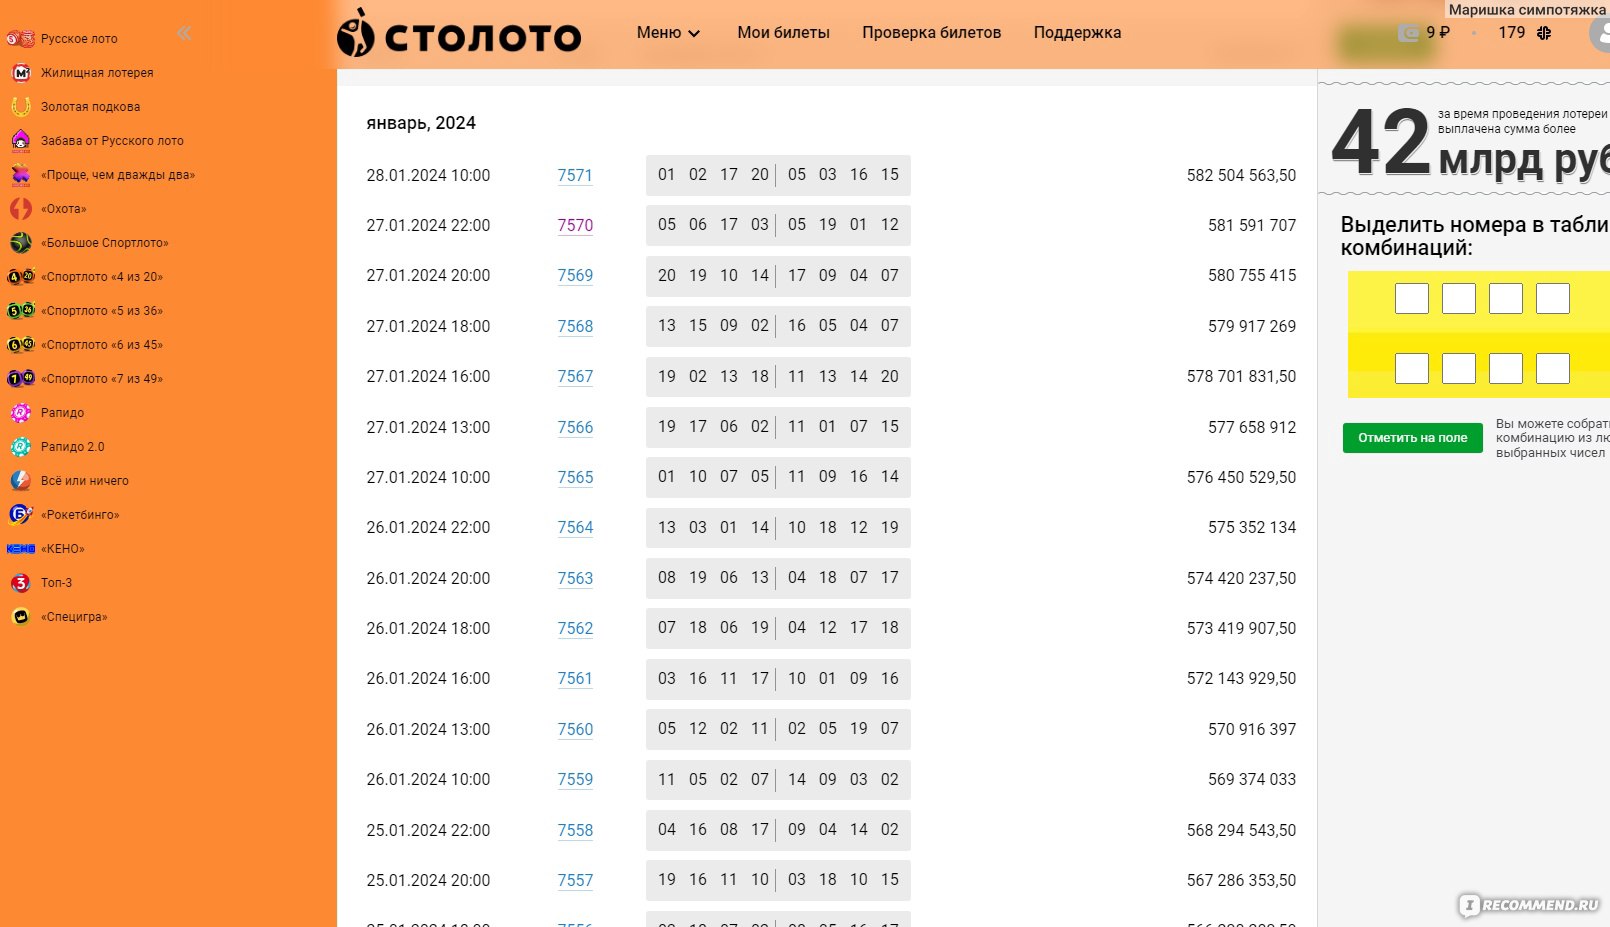This screenshot has height=927, width=1610.
Task: Open draw number 7558
Action: 575,831
